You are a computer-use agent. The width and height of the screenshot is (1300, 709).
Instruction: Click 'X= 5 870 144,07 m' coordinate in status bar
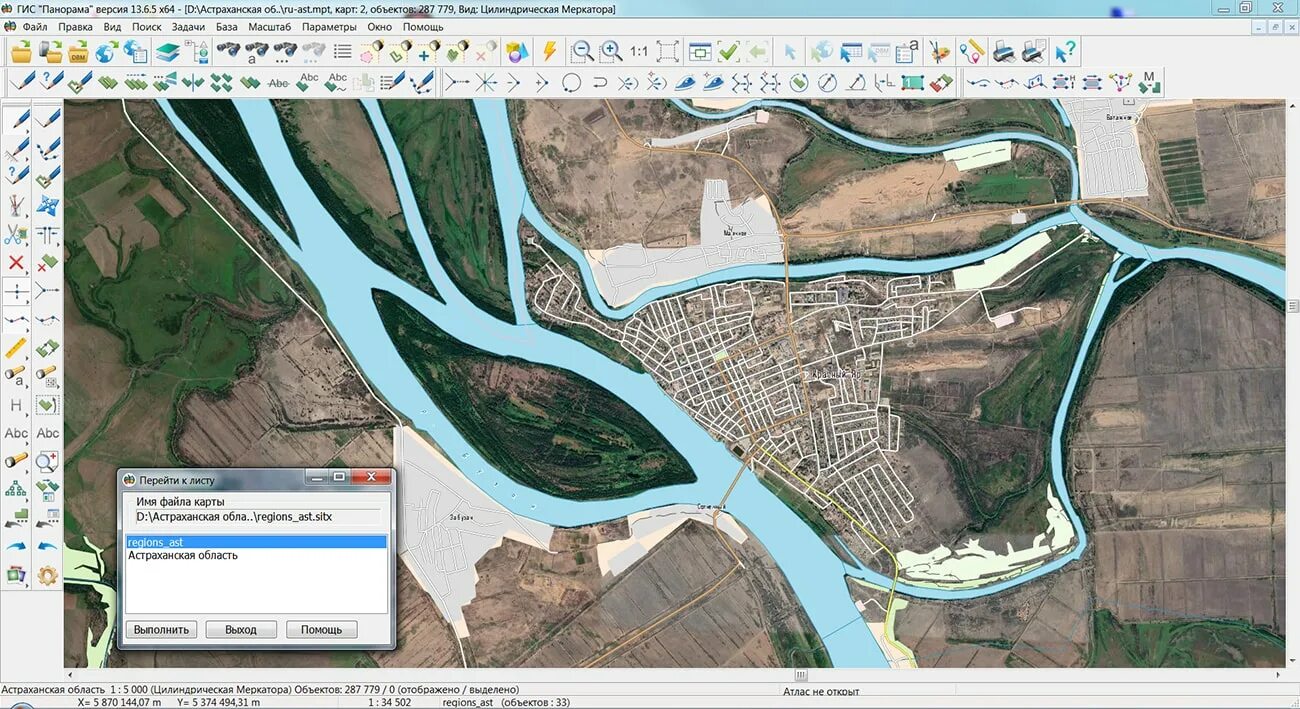pyautogui.click(x=119, y=703)
